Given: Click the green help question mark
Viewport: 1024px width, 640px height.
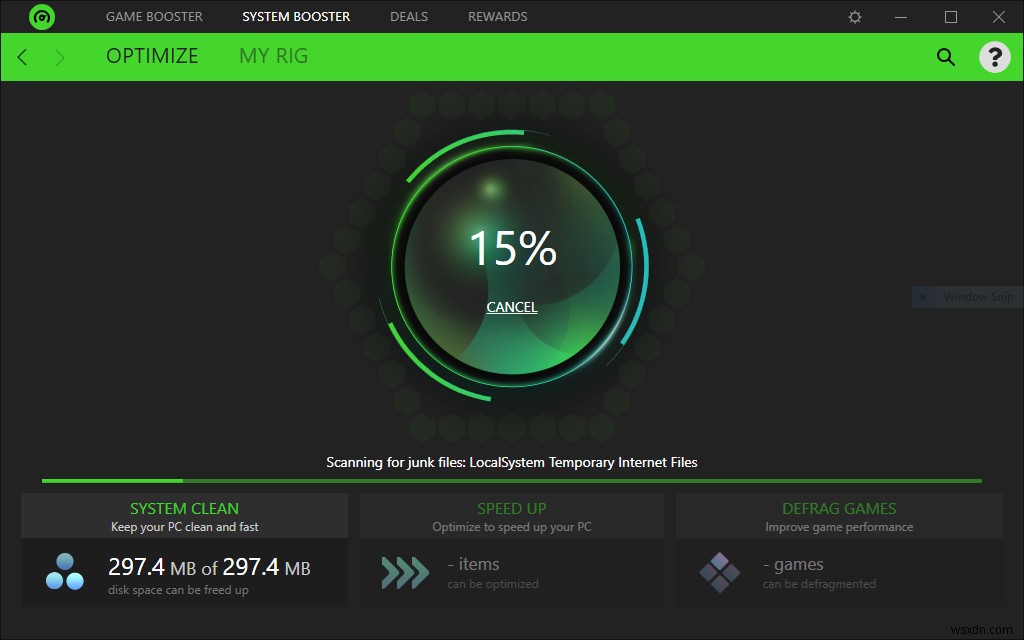Looking at the screenshot, I should [x=994, y=57].
